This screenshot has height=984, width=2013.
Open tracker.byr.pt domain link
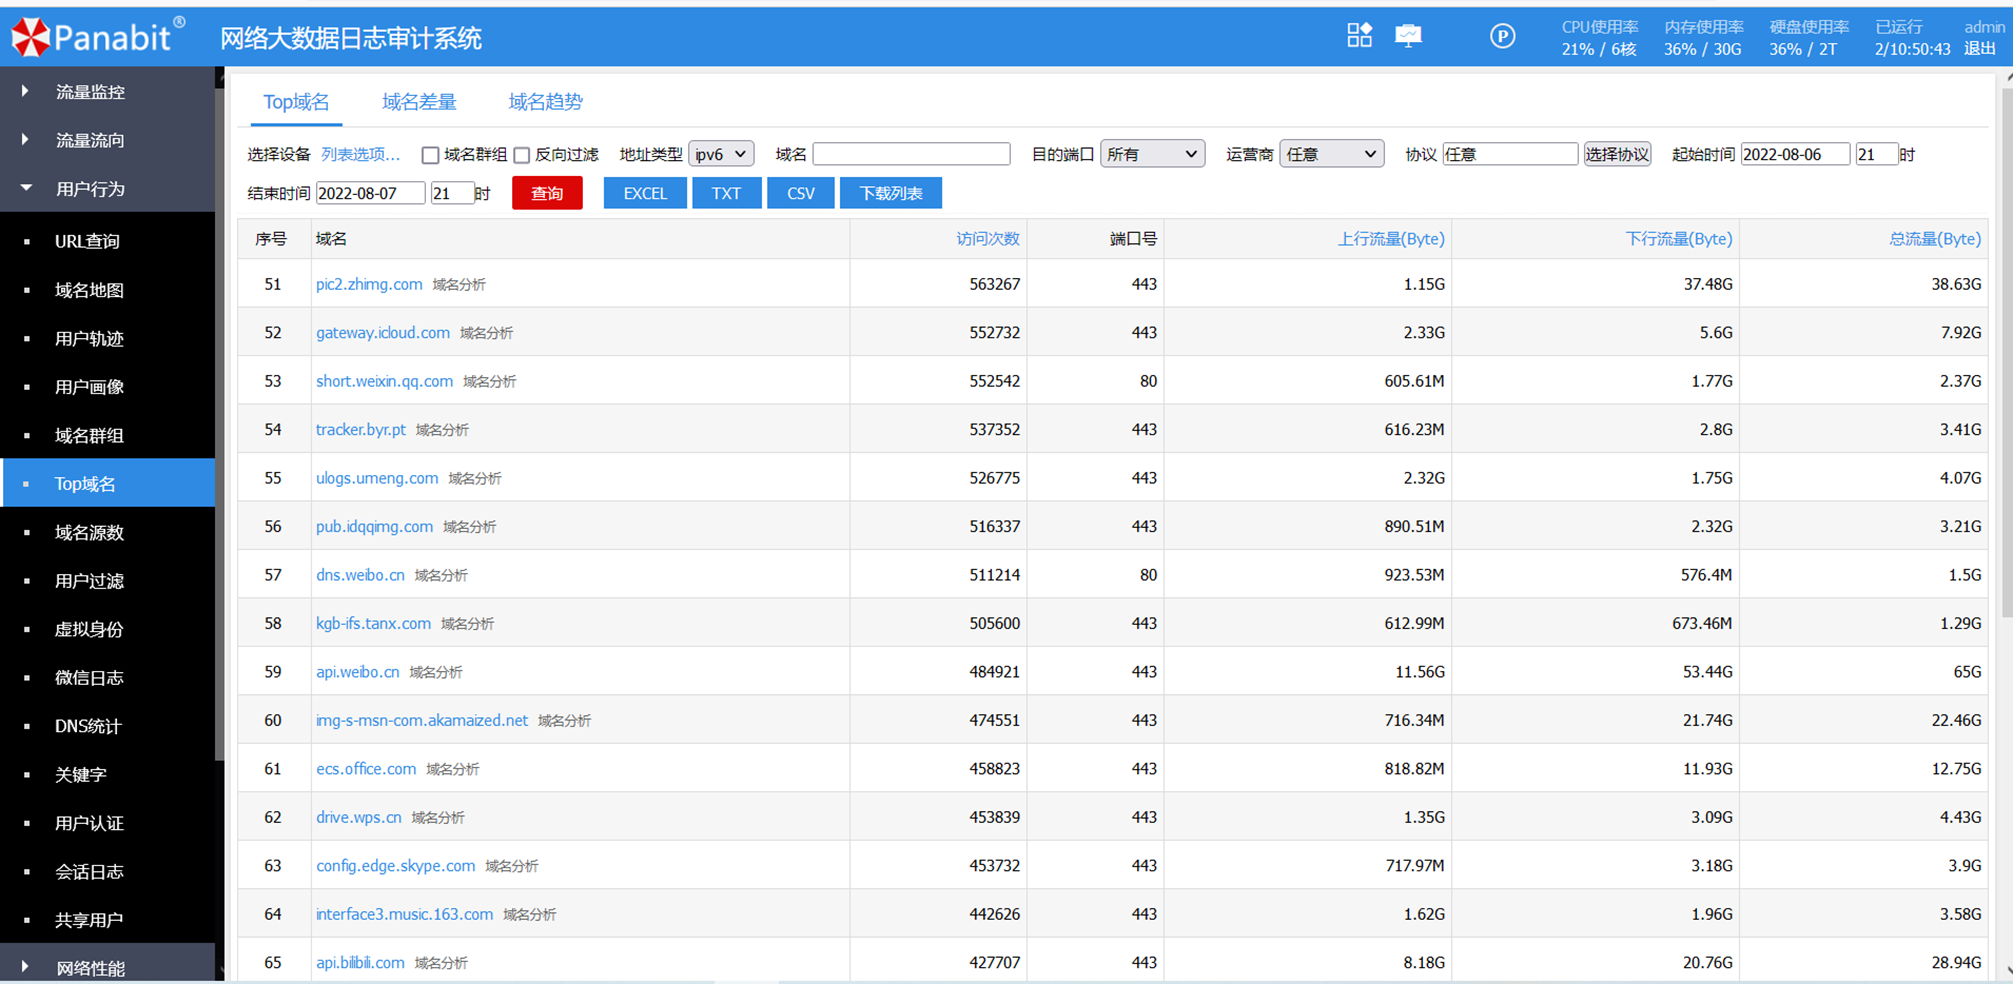tap(360, 429)
